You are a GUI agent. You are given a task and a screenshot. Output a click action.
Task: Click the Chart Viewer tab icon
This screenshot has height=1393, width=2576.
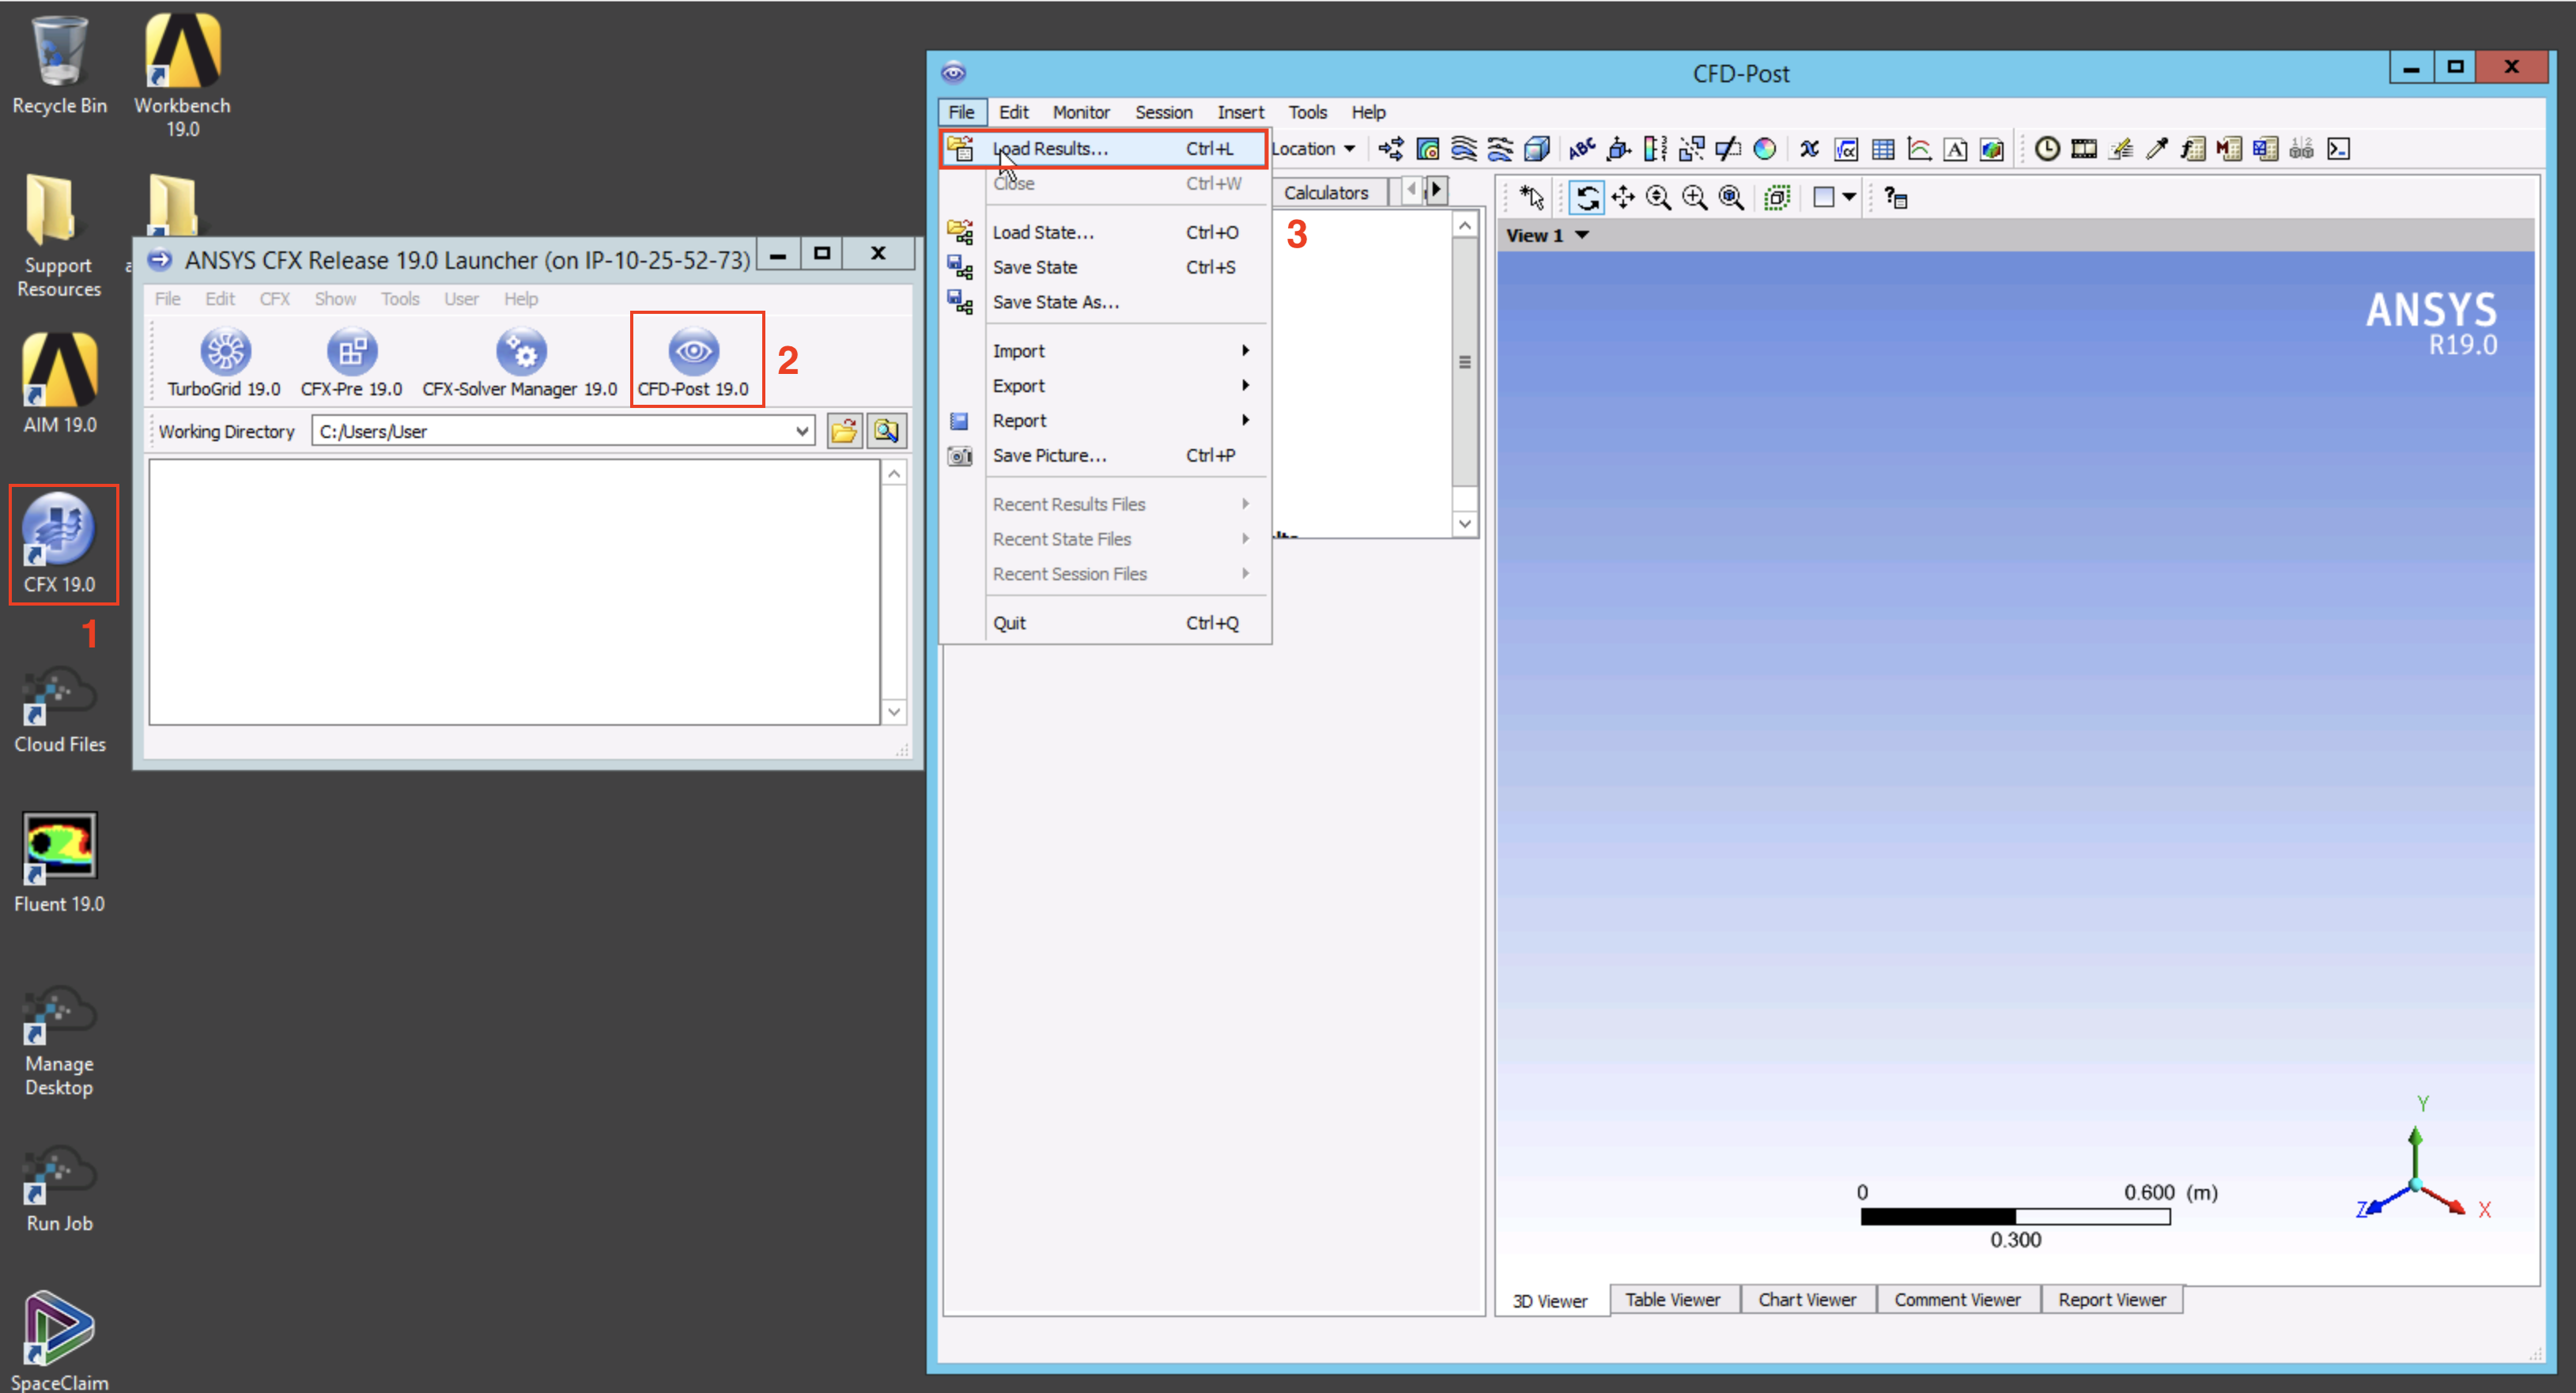click(1806, 1299)
